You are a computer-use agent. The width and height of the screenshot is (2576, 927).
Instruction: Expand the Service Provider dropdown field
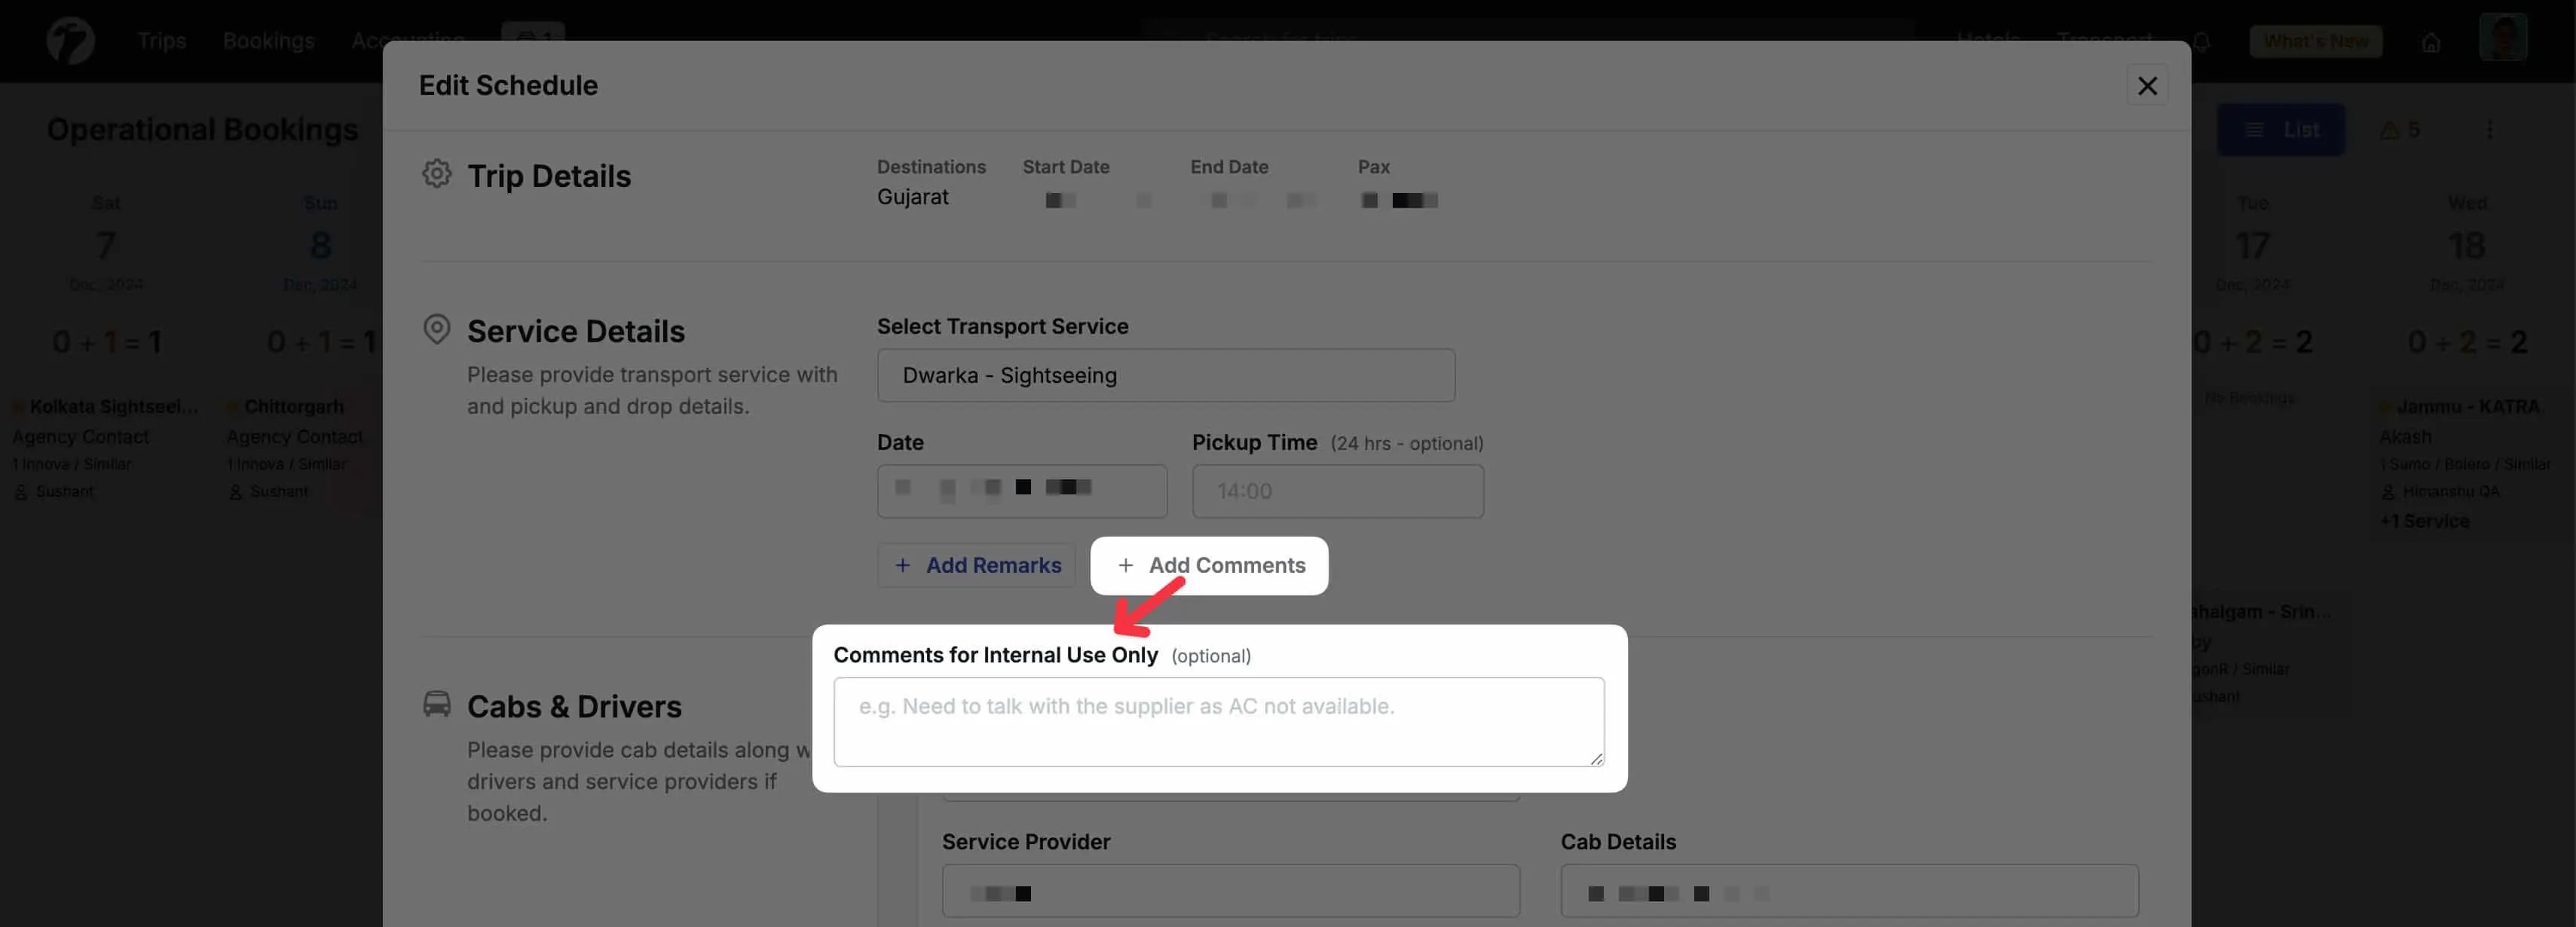[x=1229, y=892]
